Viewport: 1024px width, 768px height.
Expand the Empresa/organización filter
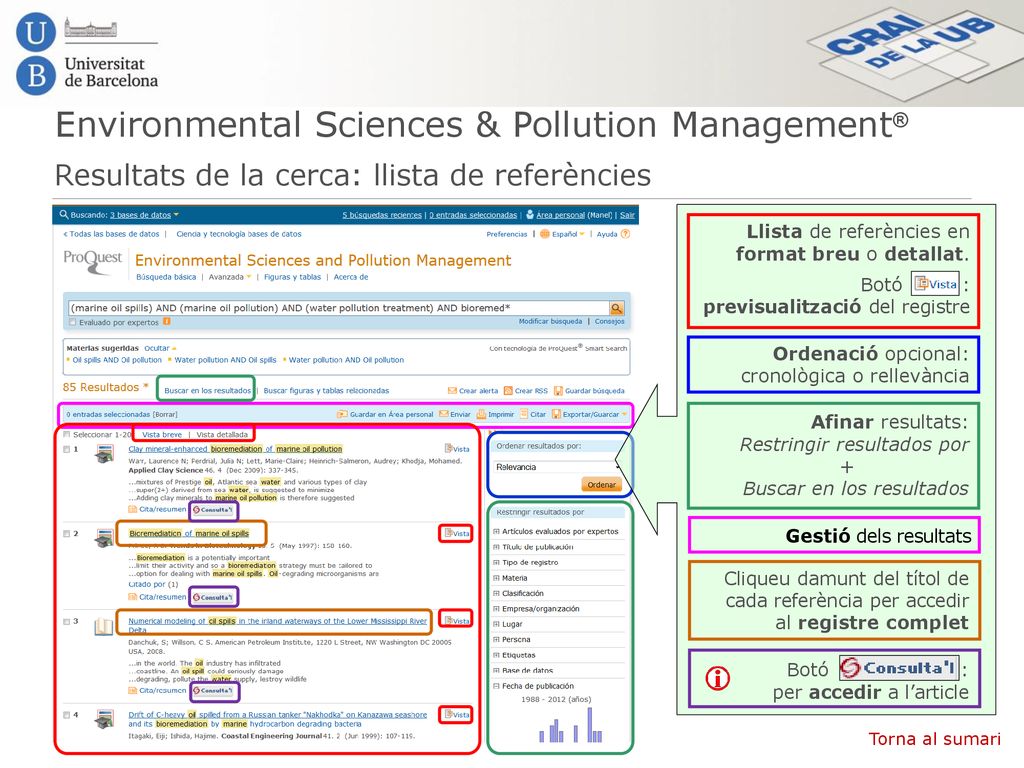pos(496,609)
